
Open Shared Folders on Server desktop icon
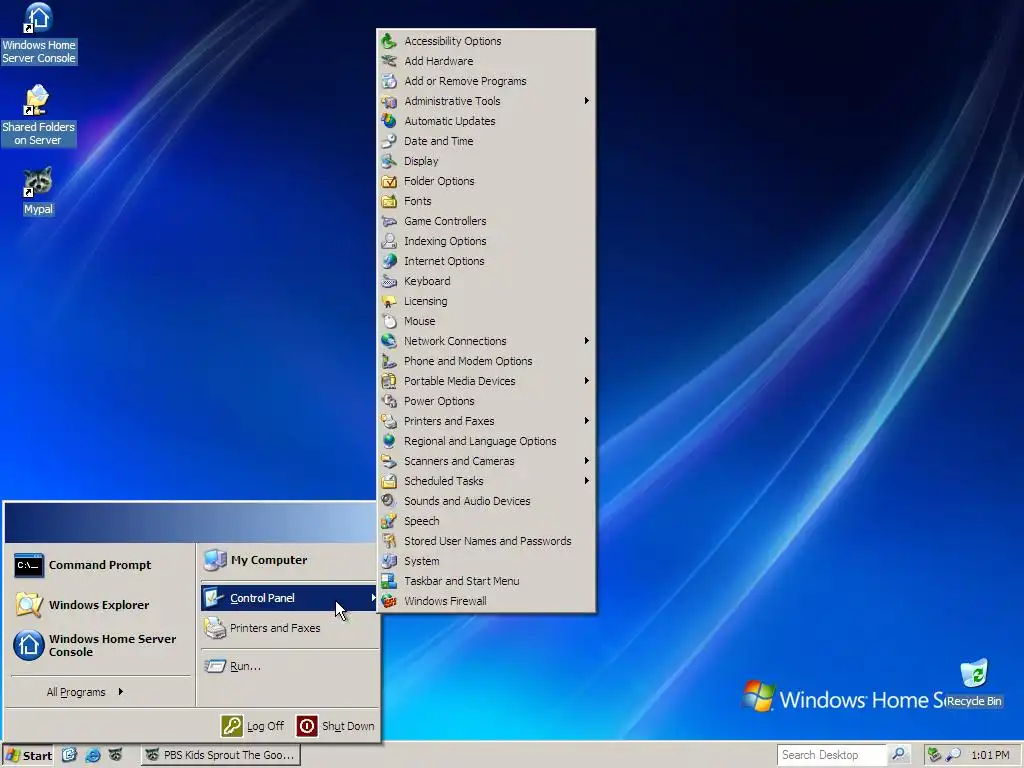pos(38,116)
